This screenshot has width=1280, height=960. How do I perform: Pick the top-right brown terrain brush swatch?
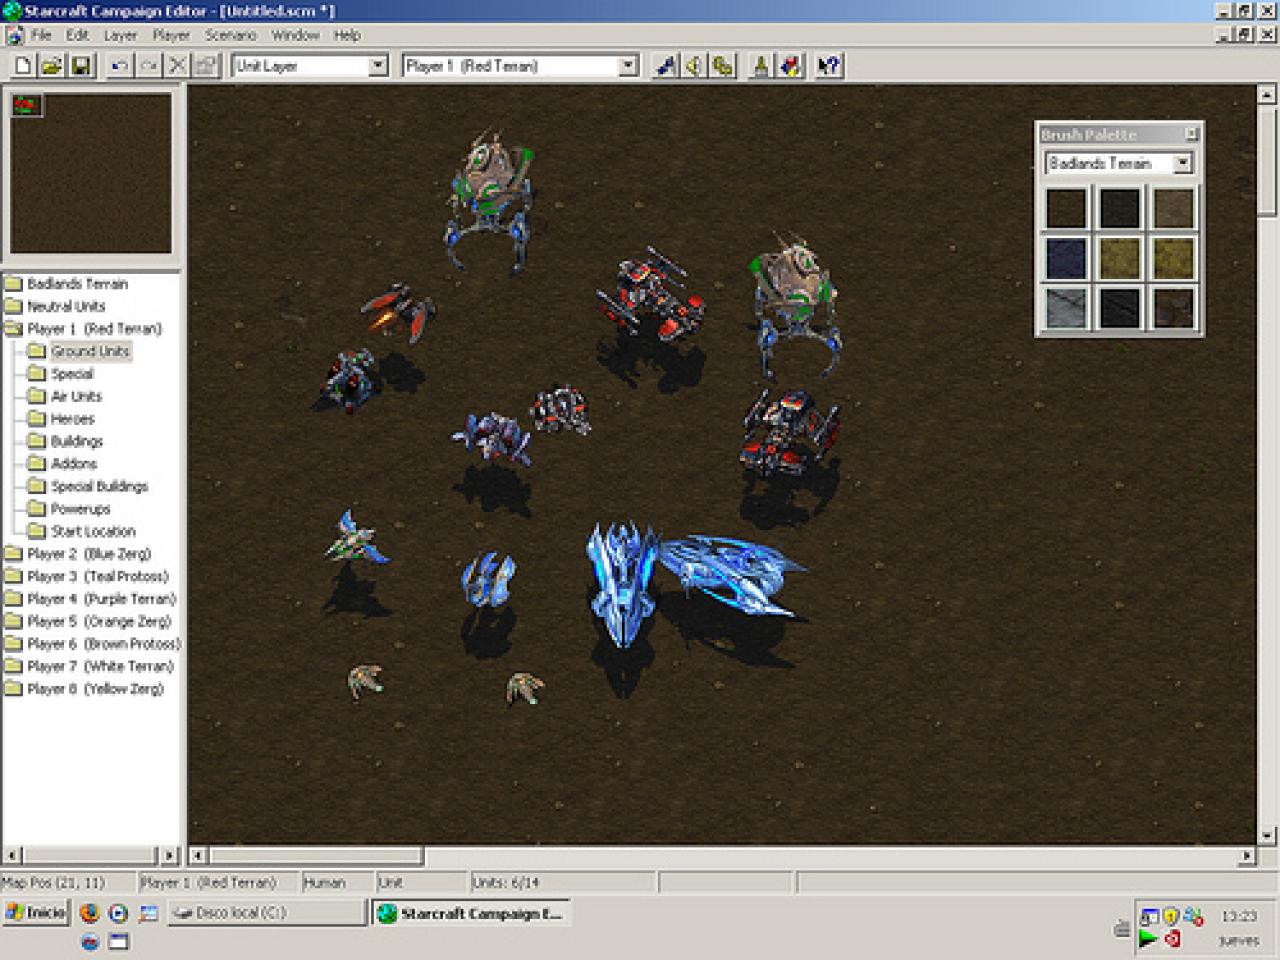pos(1173,208)
